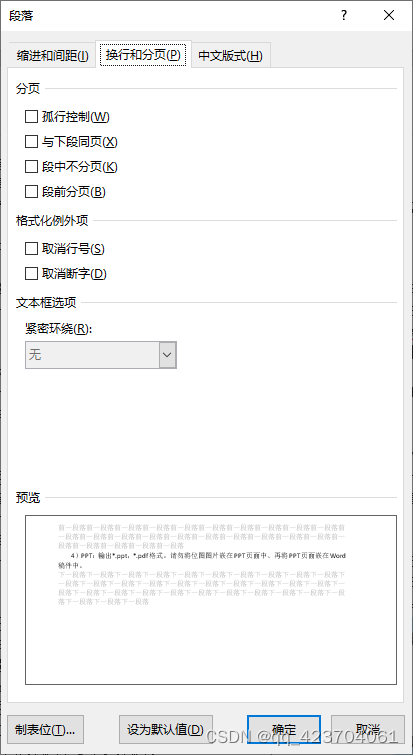This screenshot has width=413, height=755.
Task: Select the 紧密环绕 combo box field
Action: [x=101, y=355]
